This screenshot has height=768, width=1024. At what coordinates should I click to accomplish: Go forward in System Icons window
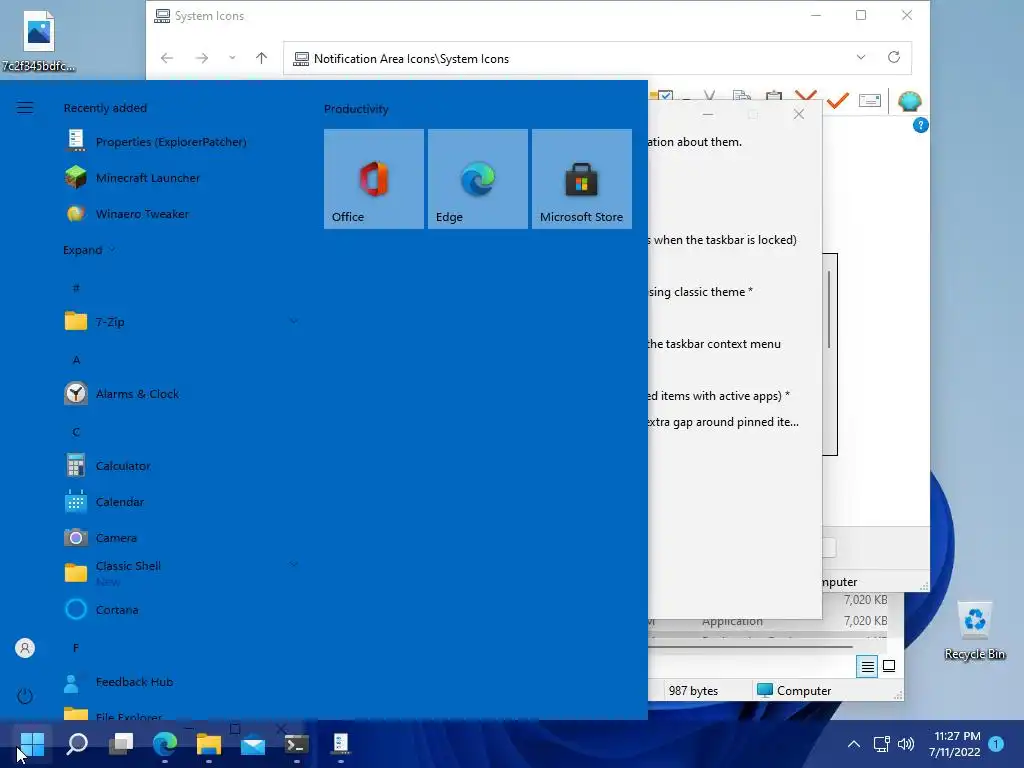[202, 58]
